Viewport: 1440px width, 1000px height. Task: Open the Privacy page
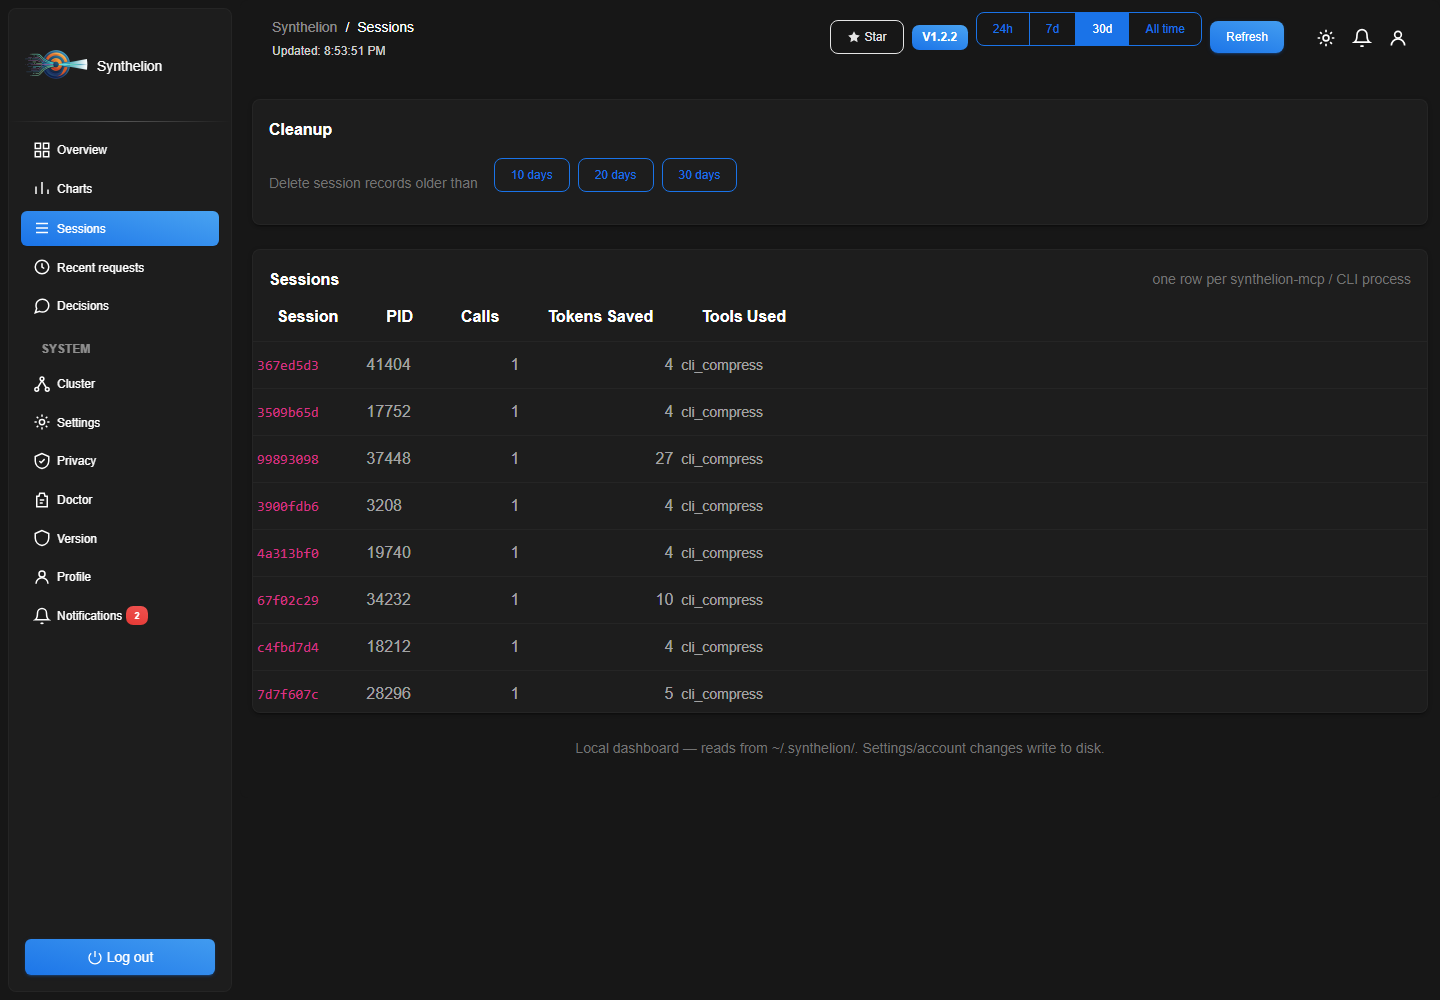tap(120, 461)
